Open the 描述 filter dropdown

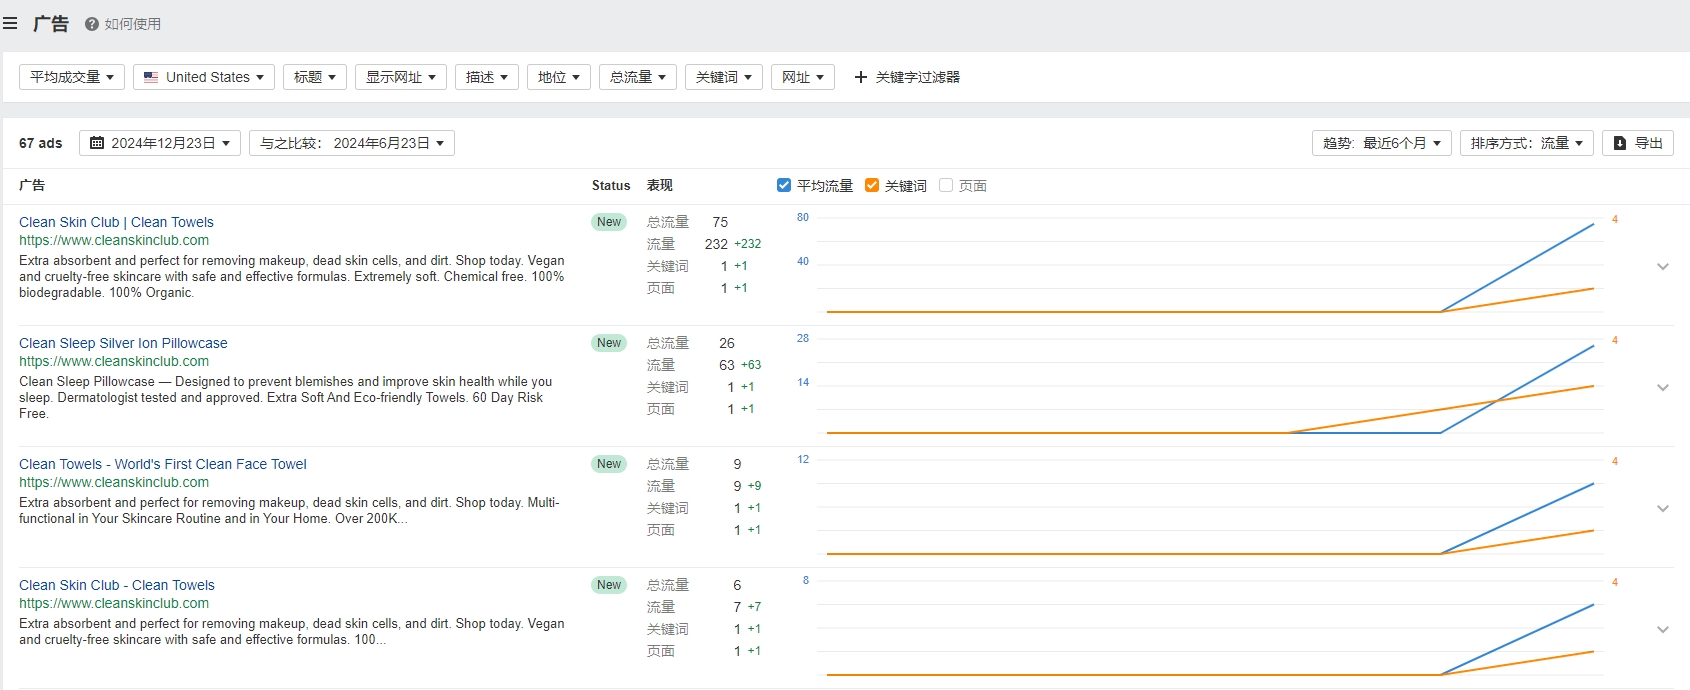pyautogui.click(x=487, y=77)
